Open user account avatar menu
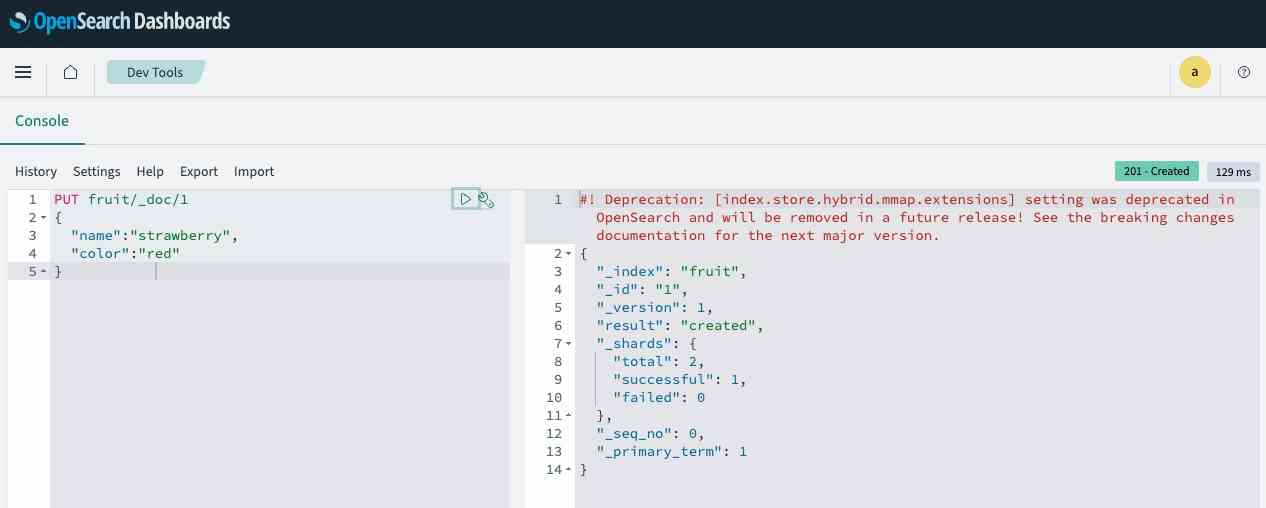 (x=1194, y=72)
